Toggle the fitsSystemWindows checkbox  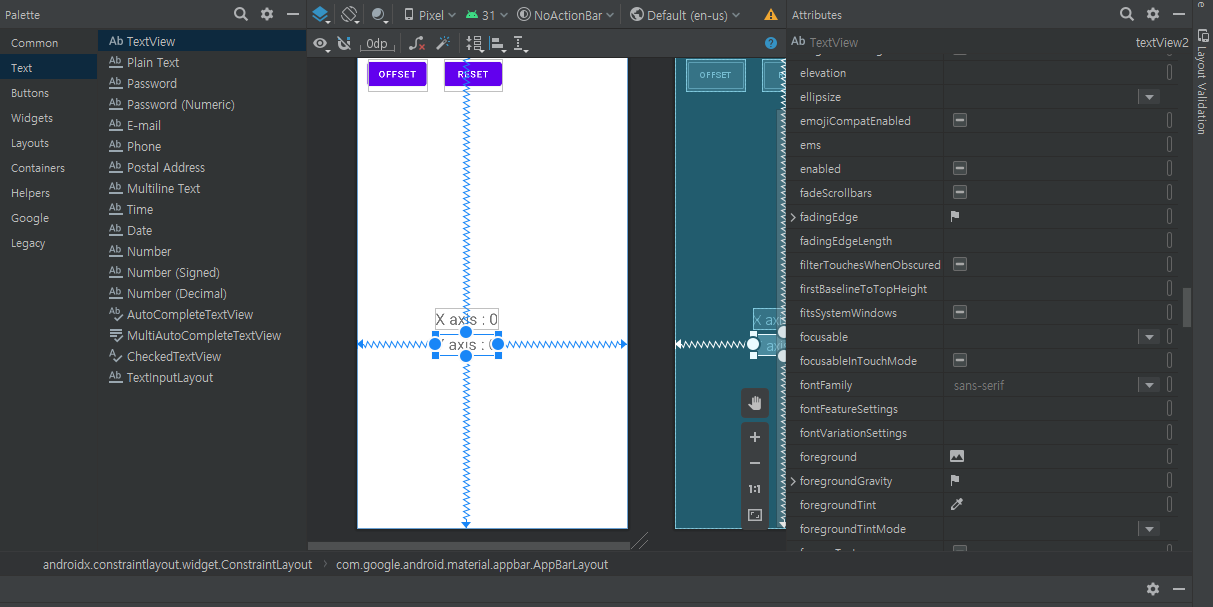959,312
